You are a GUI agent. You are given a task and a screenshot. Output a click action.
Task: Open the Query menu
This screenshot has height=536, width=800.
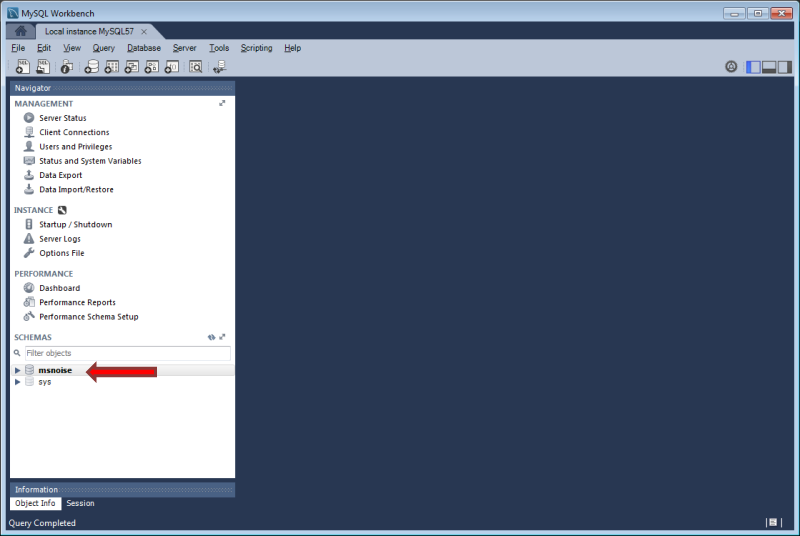point(104,48)
